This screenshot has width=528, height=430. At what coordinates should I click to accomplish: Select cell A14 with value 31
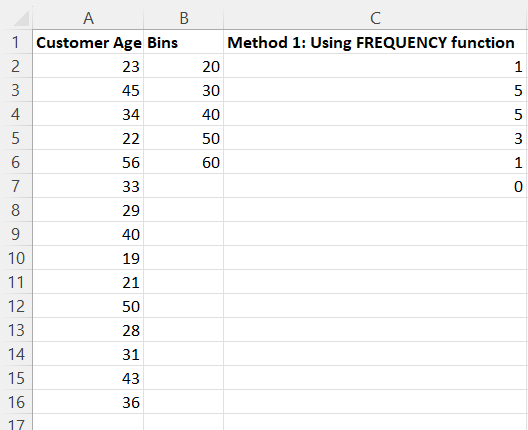[x=88, y=354]
